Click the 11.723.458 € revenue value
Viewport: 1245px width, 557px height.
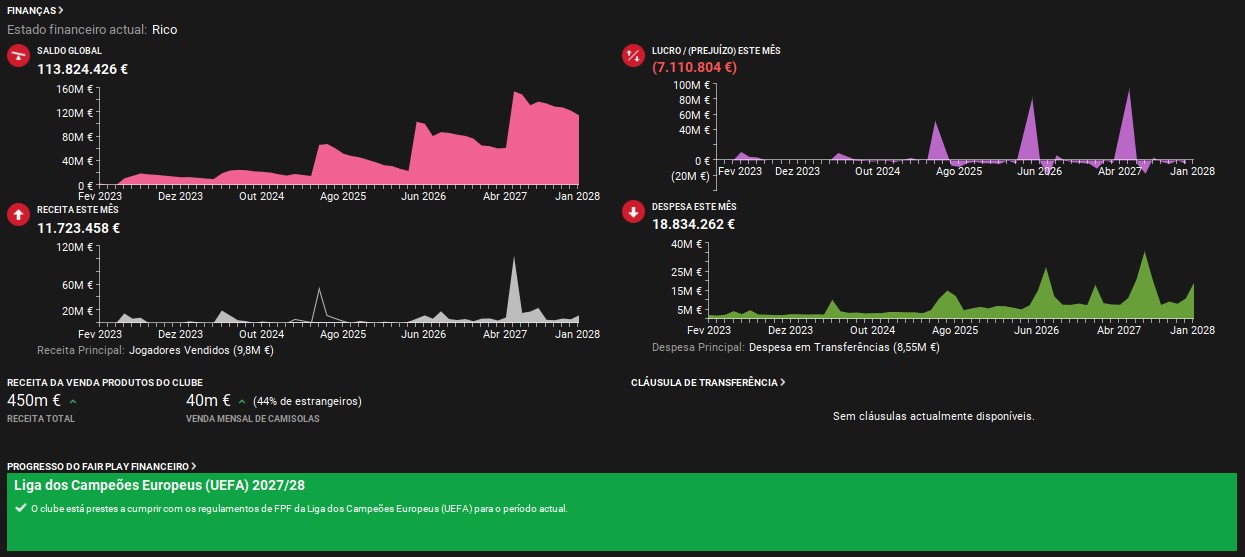coord(78,228)
